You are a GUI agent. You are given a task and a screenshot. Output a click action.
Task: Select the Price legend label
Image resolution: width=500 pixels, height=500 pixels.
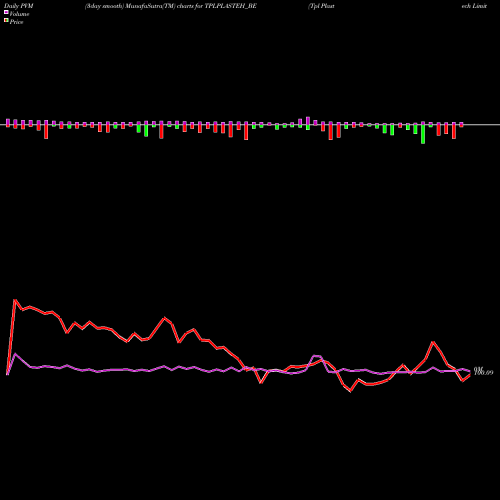tap(16, 22)
